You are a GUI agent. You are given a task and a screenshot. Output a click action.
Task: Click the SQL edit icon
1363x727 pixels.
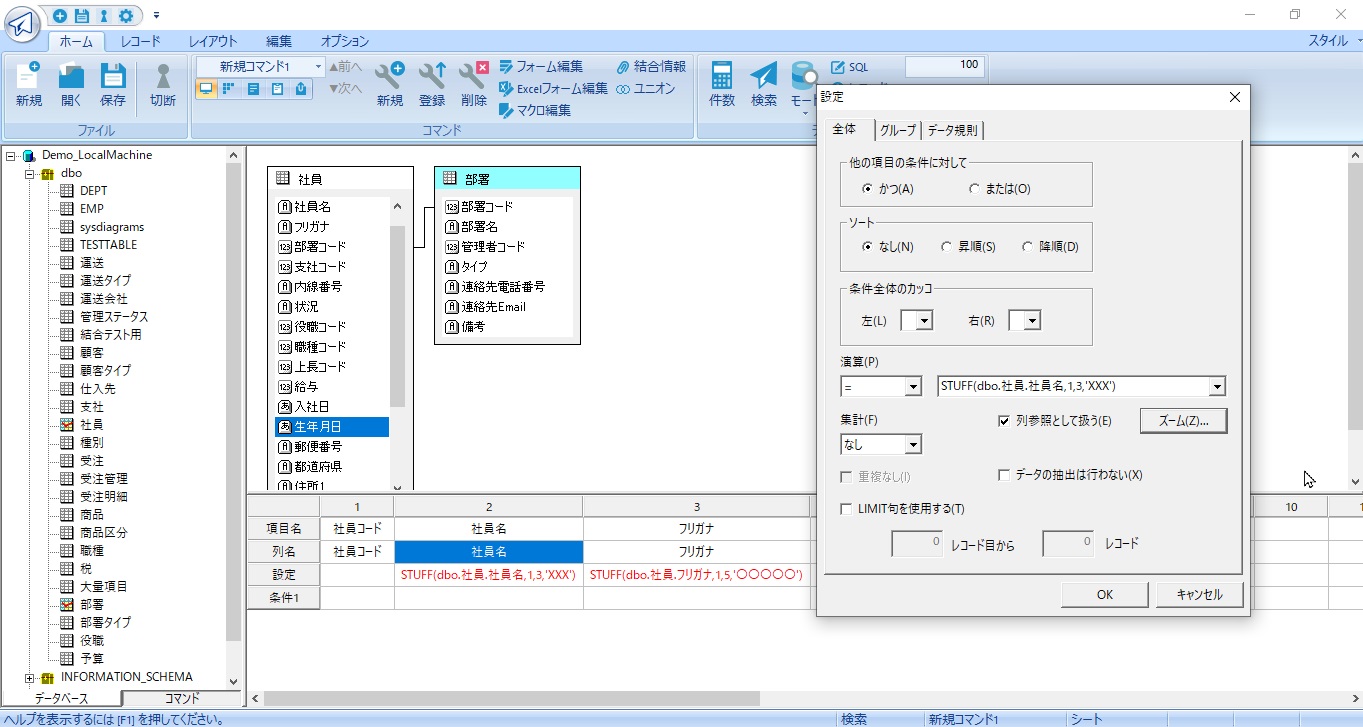(850, 67)
